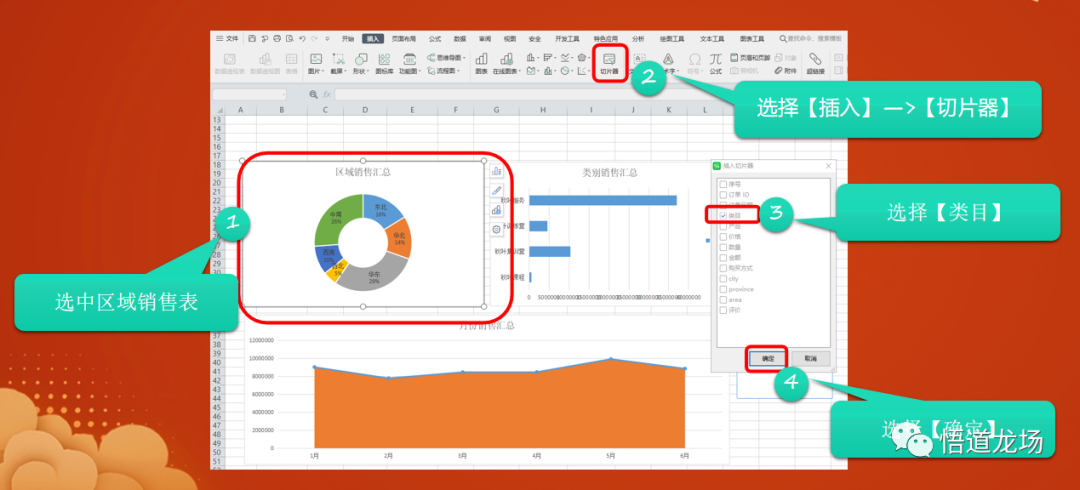Check the city checkbox
1080x490 pixels.
coord(723,278)
